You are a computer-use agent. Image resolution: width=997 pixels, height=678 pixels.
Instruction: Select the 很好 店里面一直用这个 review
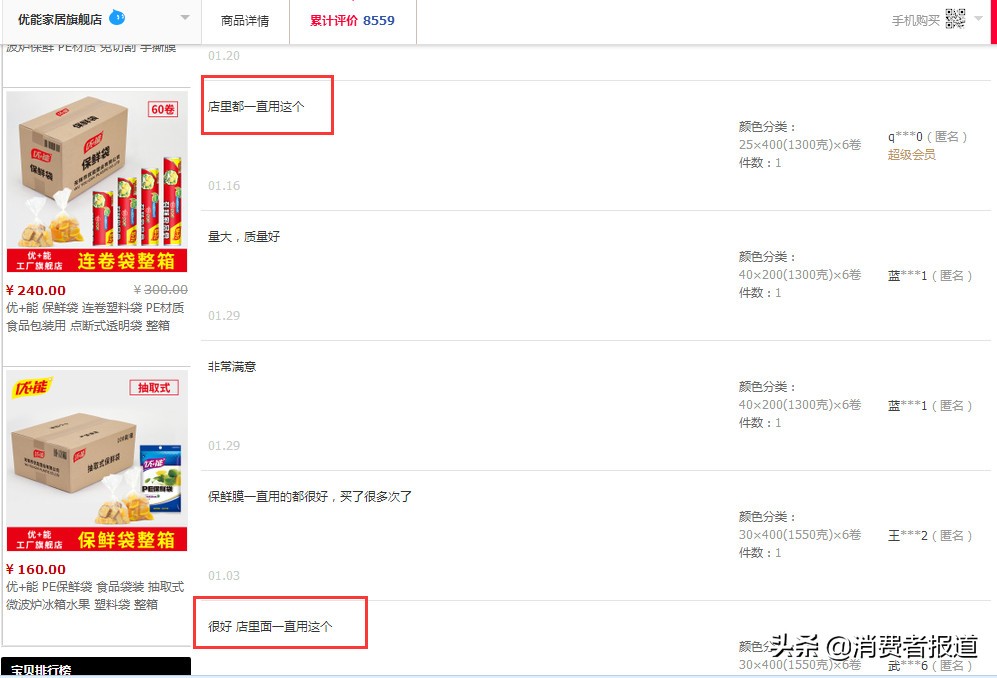coord(270,626)
